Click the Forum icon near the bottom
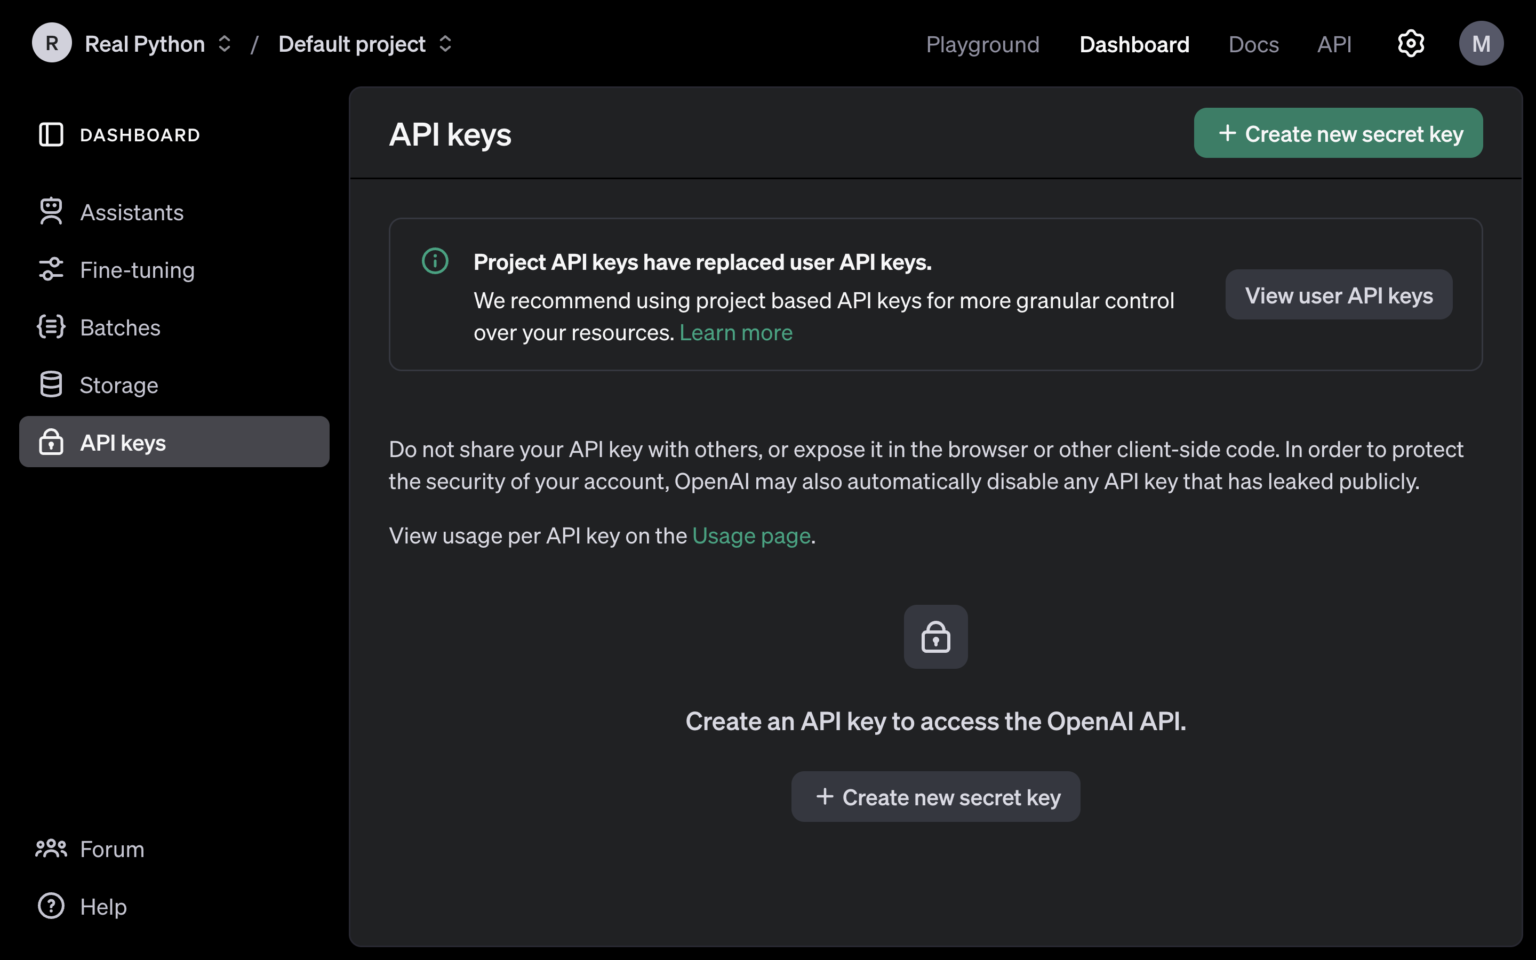 tap(50, 848)
